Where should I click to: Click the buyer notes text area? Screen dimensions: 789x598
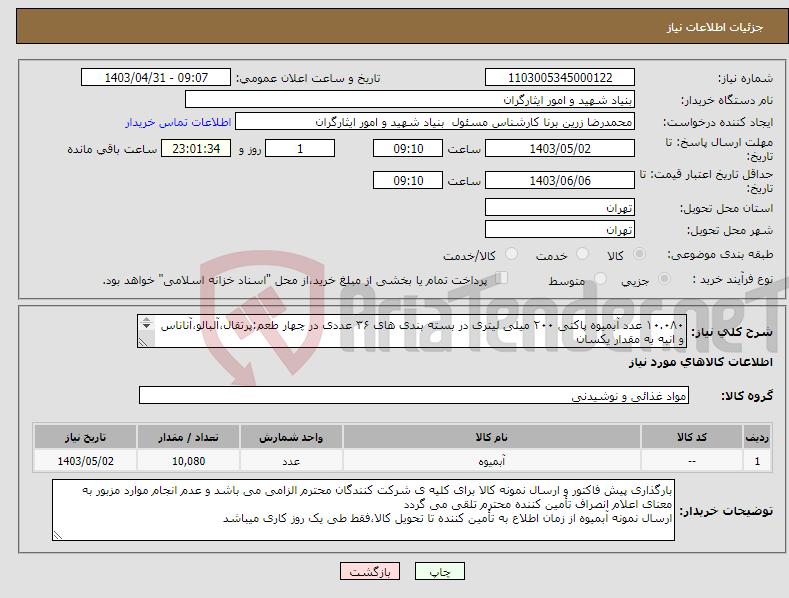click(363, 510)
